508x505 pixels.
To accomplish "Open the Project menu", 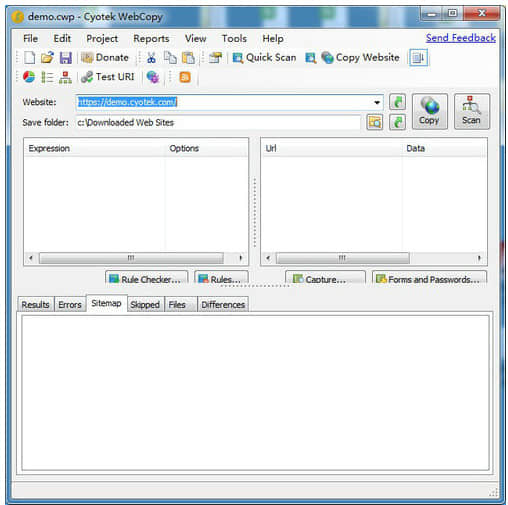I will (102, 39).
